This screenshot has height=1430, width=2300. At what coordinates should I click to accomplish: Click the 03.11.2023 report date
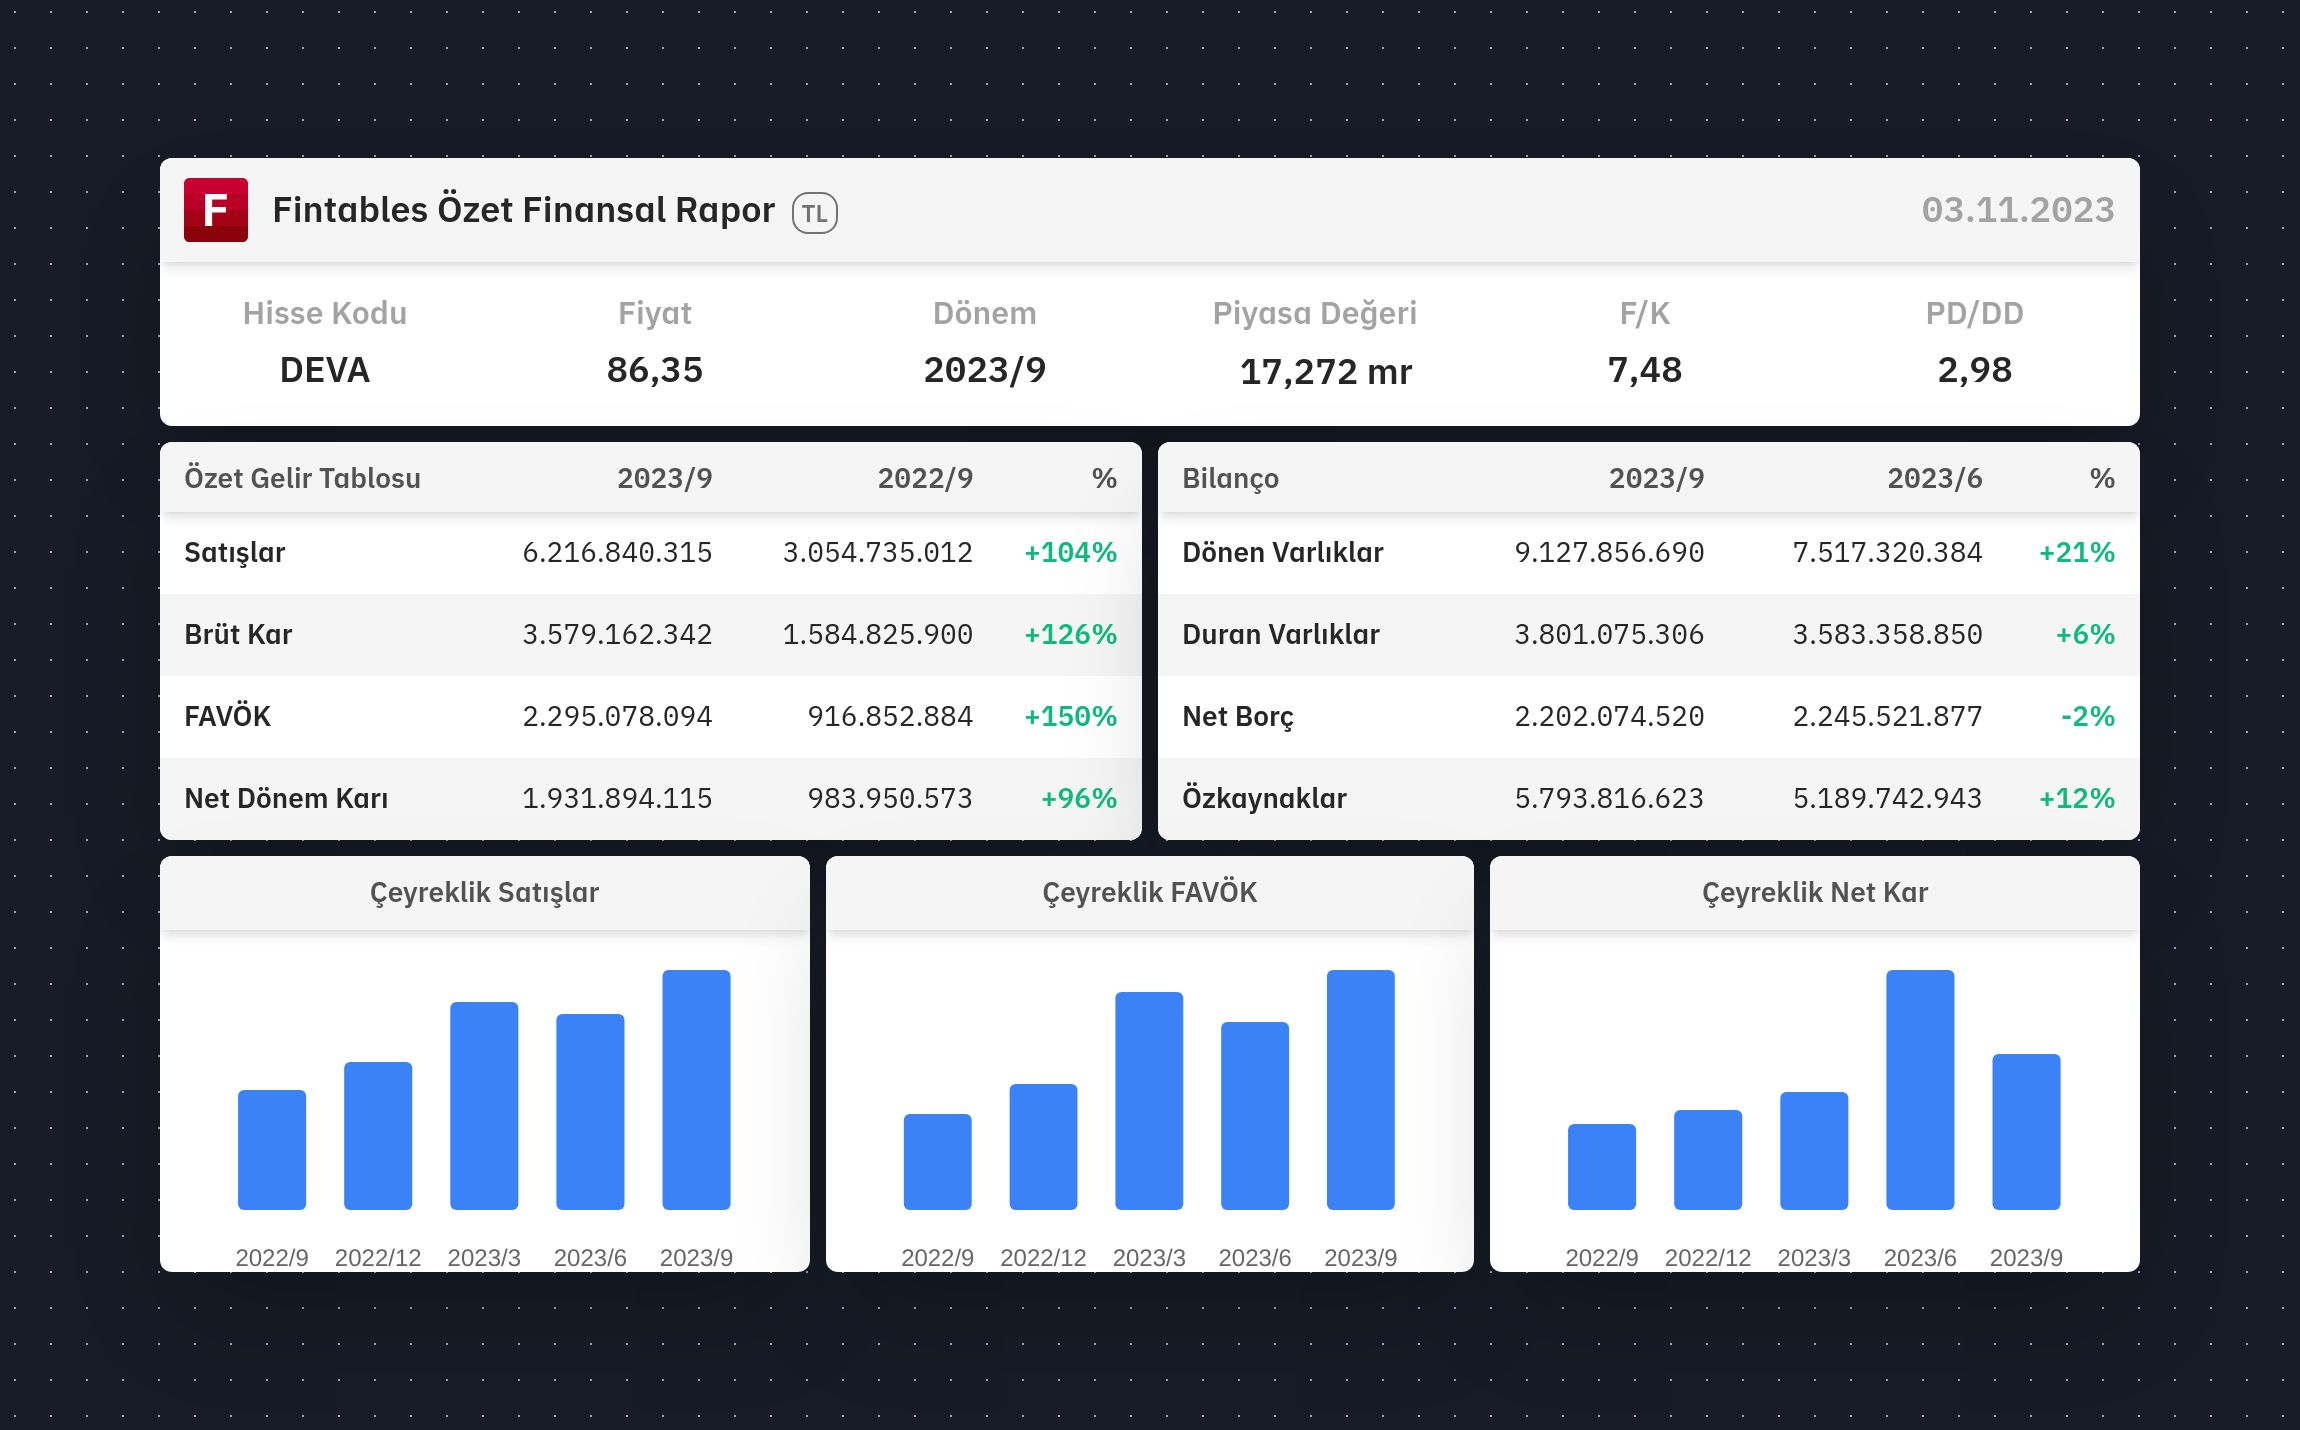coord(2017,210)
